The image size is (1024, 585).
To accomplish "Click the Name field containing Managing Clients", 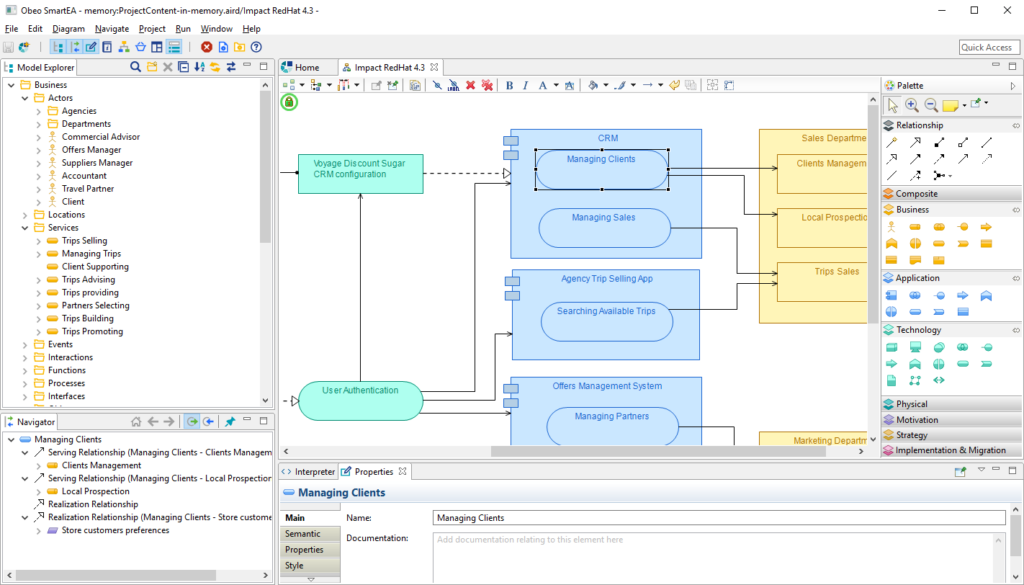I will pos(718,518).
